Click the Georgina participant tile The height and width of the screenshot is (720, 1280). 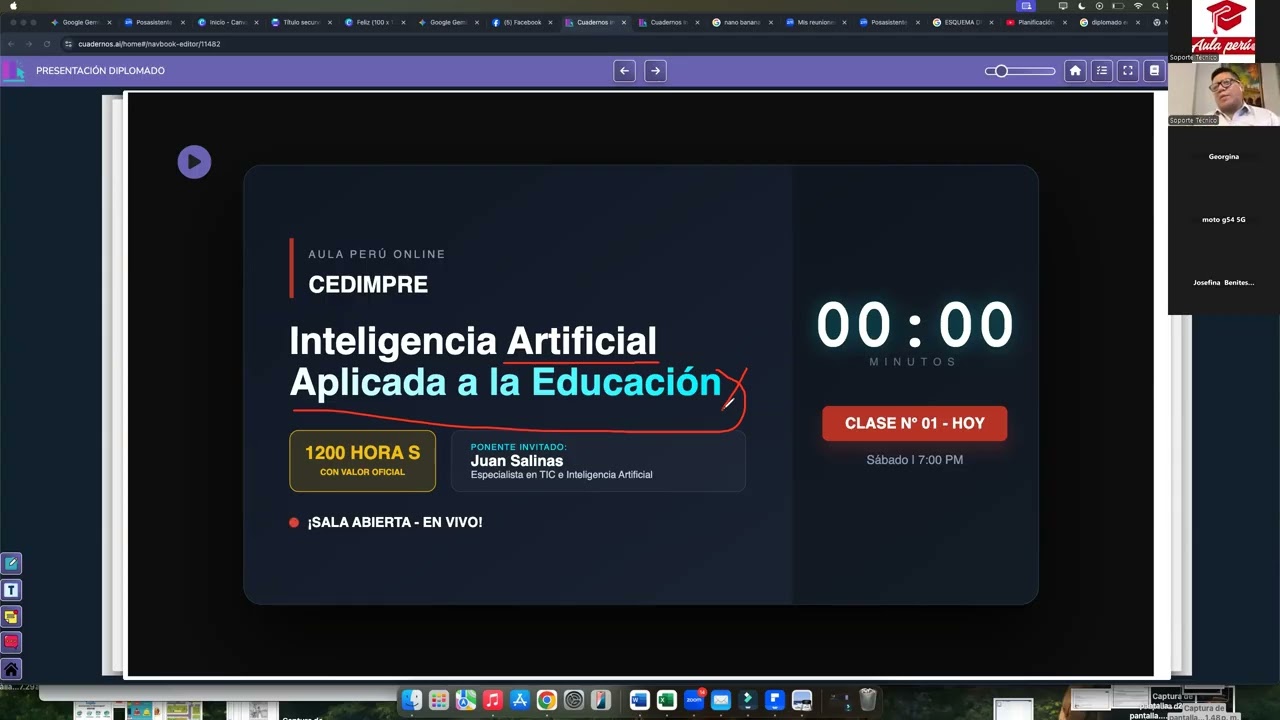[1223, 157]
